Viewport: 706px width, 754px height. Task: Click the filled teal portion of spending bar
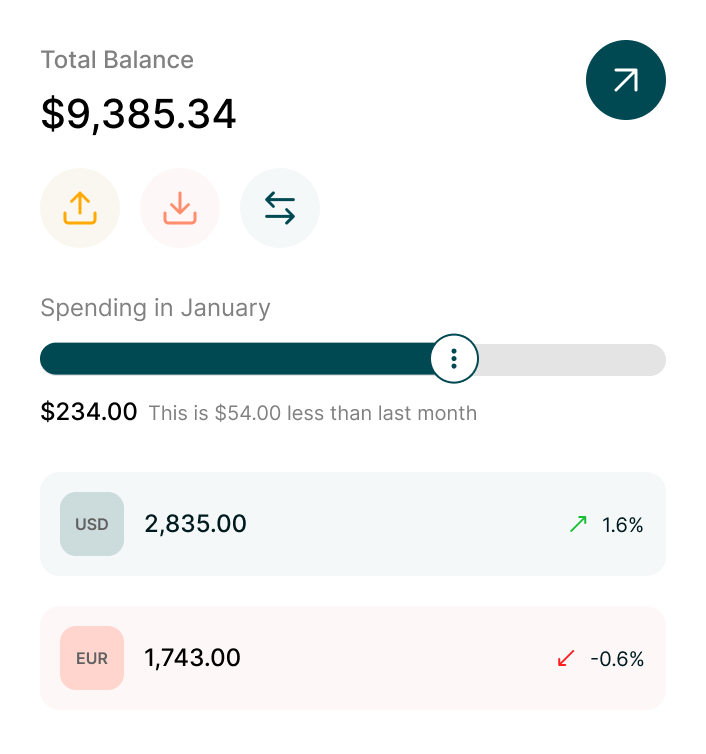230,359
